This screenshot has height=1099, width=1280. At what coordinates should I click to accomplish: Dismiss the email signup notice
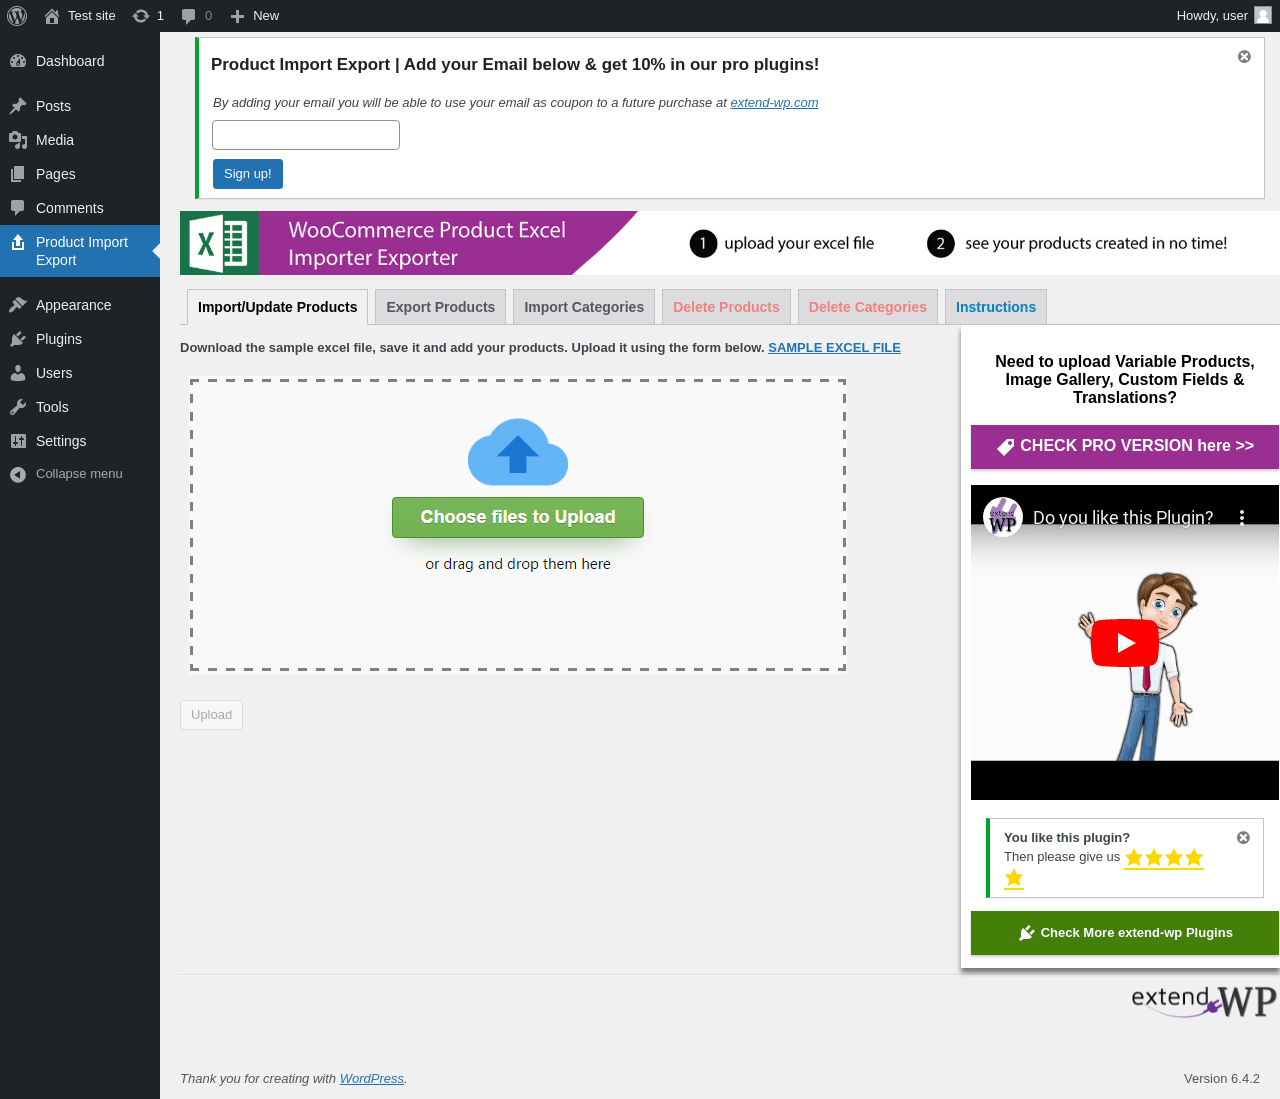pos(1244,57)
